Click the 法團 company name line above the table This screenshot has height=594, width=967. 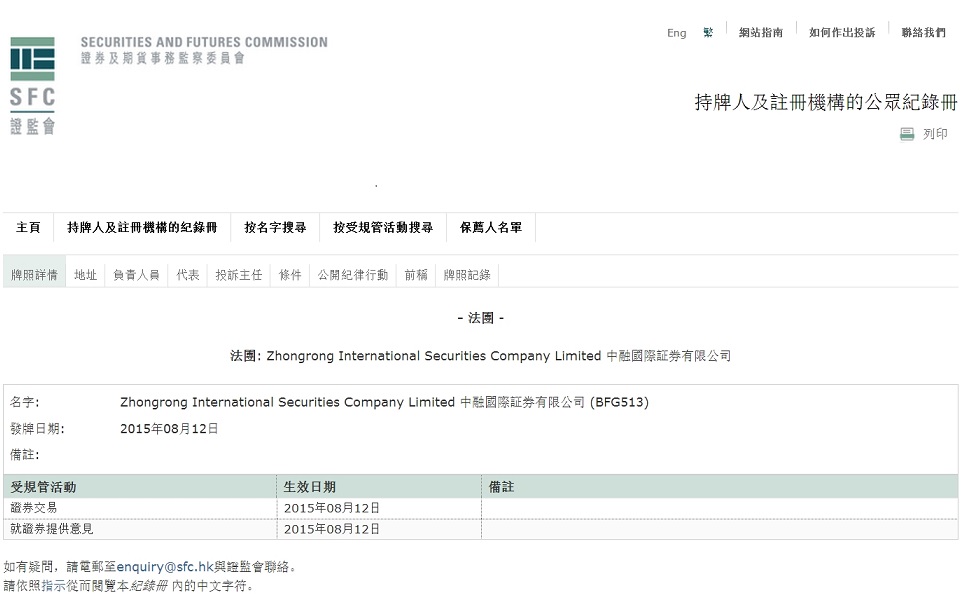pyautogui.click(x=480, y=356)
